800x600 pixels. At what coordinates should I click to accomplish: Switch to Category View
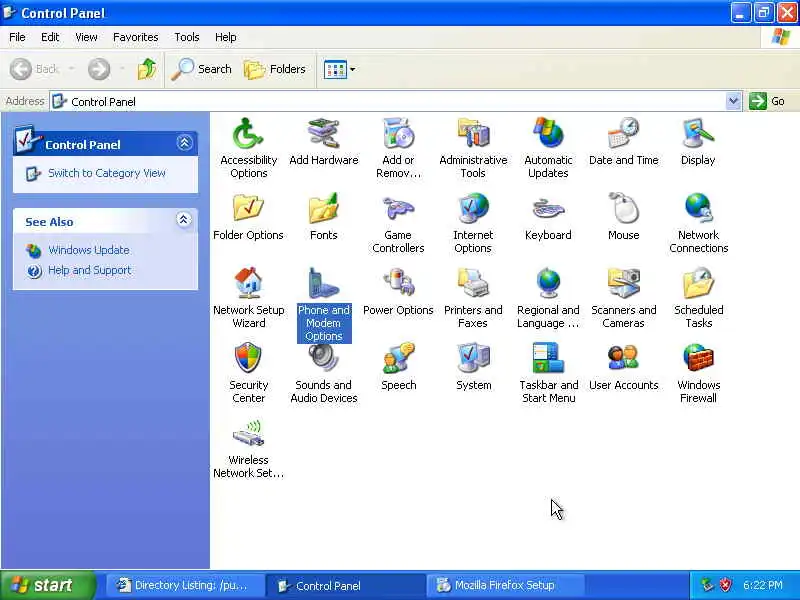point(107,173)
